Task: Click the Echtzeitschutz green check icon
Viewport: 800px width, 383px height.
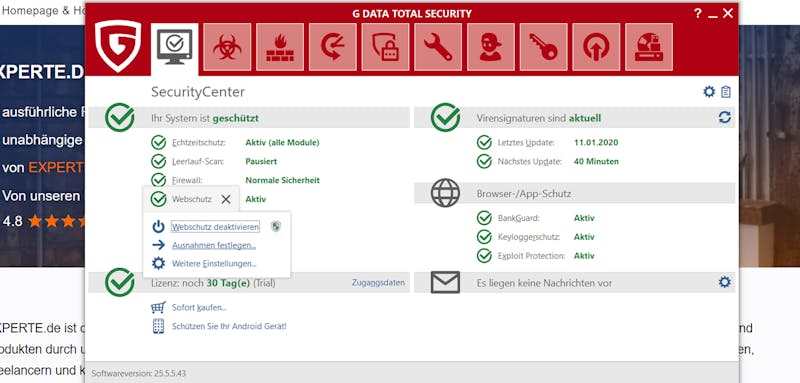Action: tap(159, 142)
